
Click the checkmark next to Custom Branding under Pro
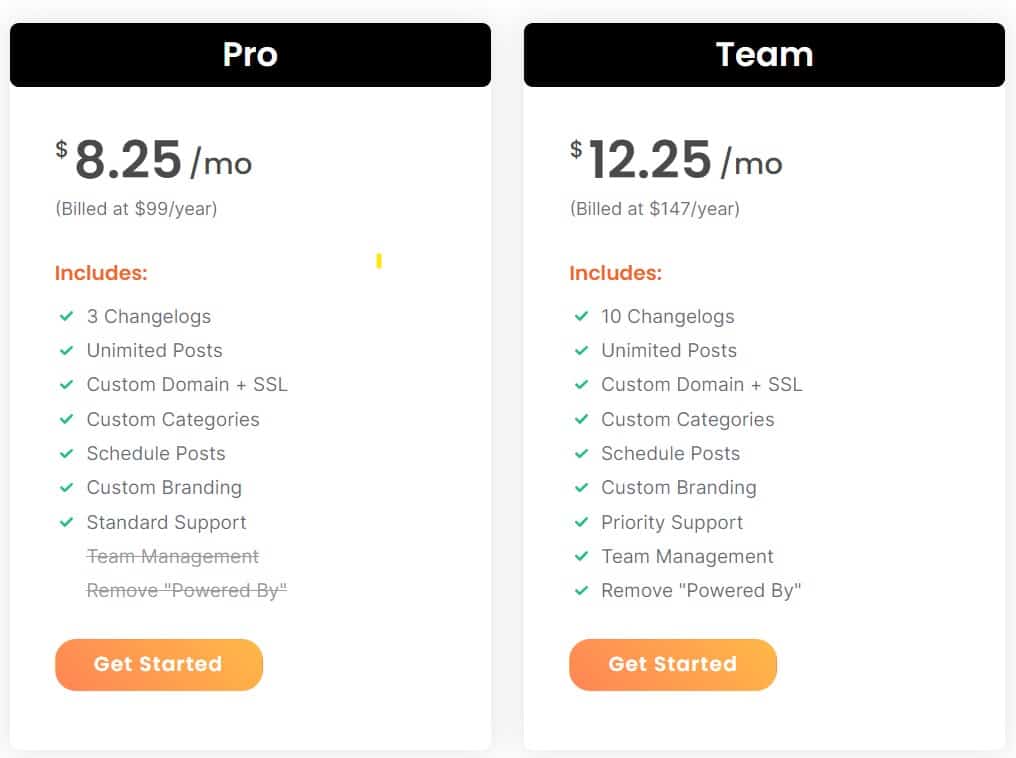(67, 488)
